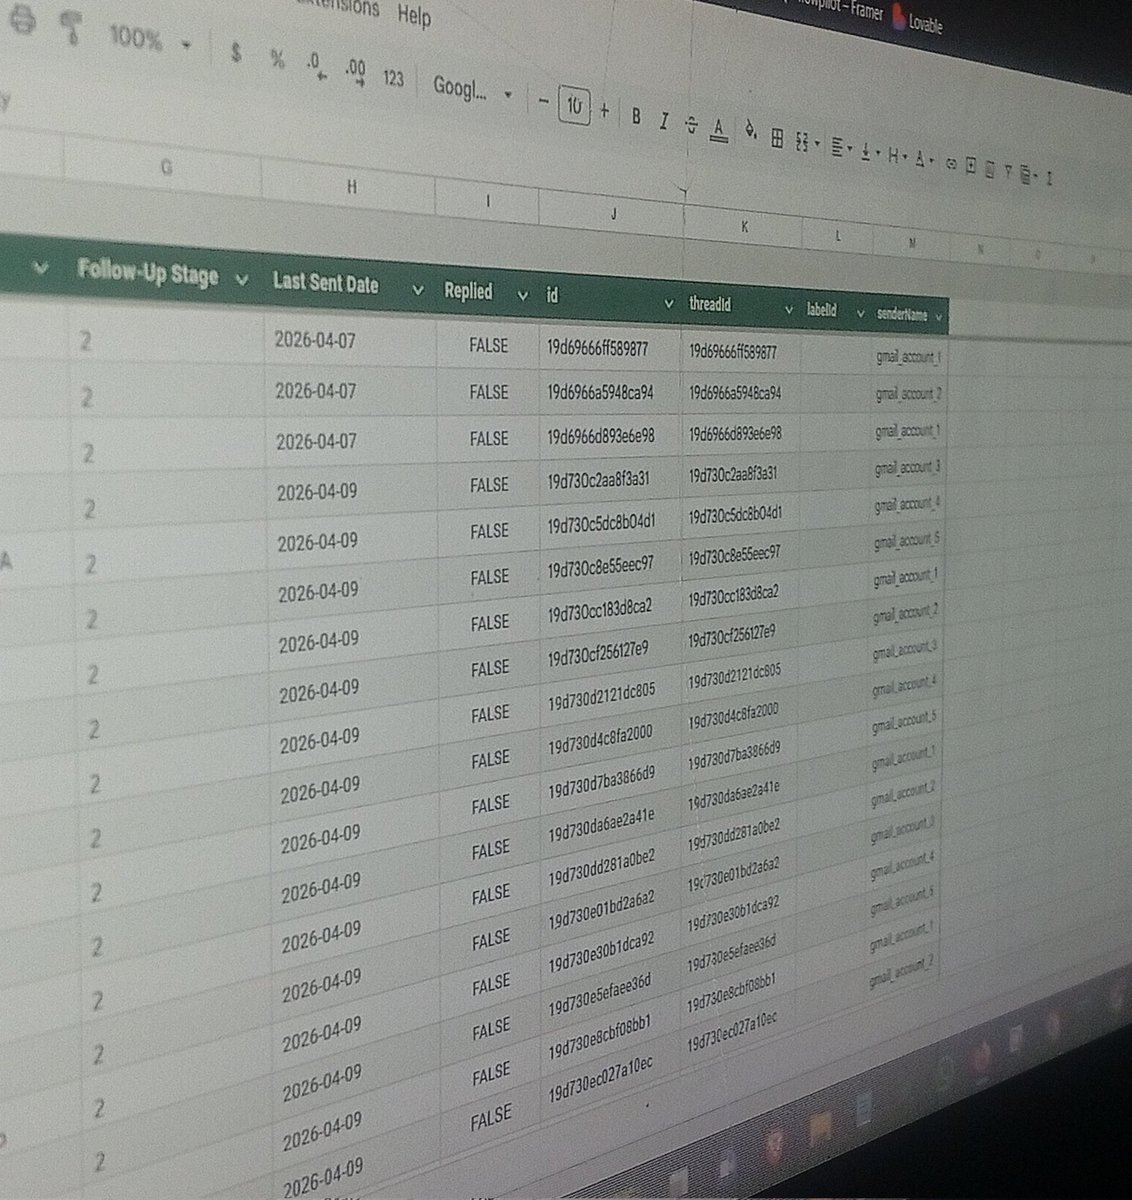Toggle Strikethrough formatting
This screenshot has width=1132, height=1200.
click(691, 124)
